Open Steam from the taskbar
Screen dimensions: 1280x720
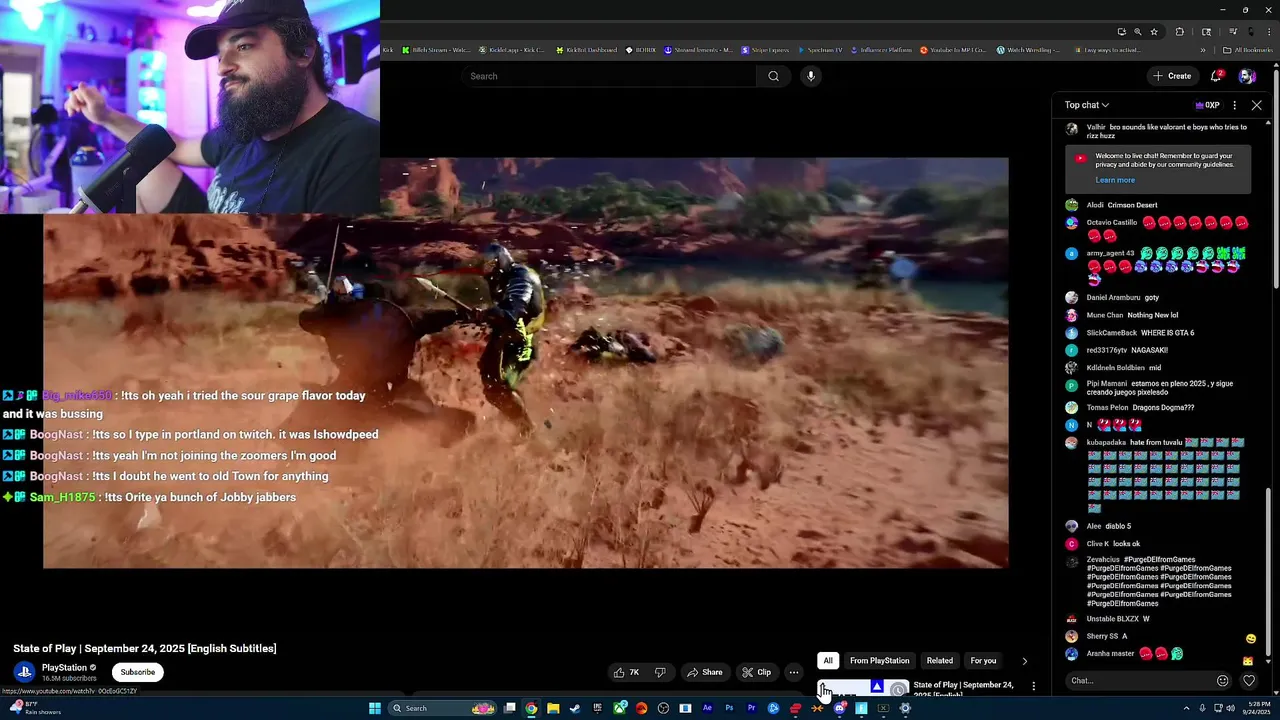575,708
